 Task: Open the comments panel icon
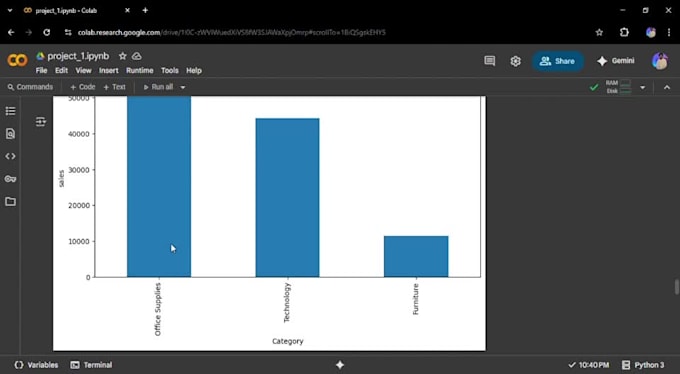(490, 61)
